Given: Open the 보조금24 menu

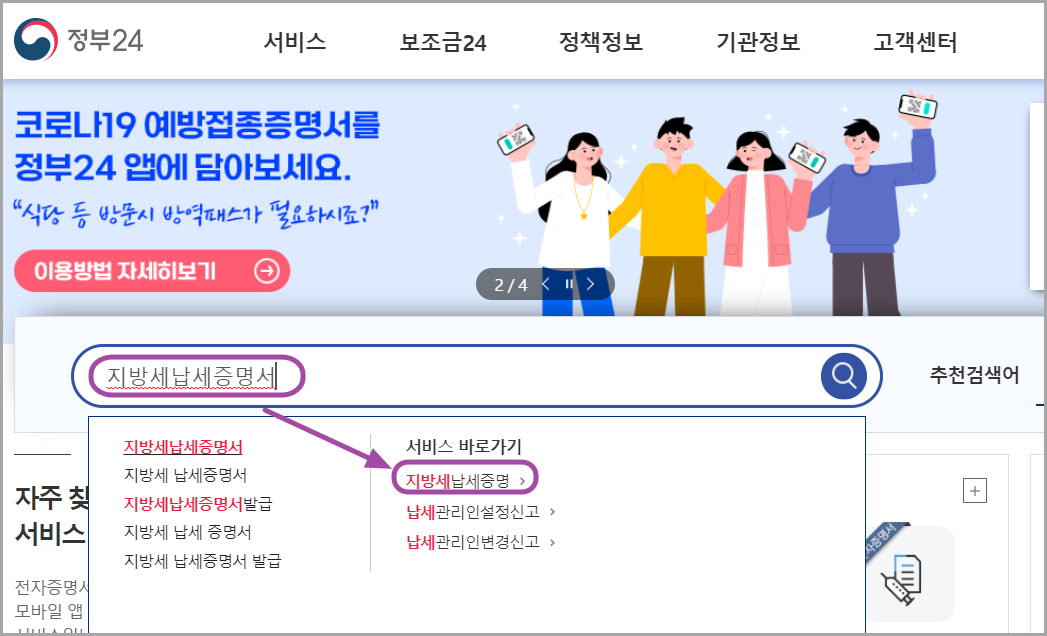Looking at the screenshot, I should click(x=443, y=42).
